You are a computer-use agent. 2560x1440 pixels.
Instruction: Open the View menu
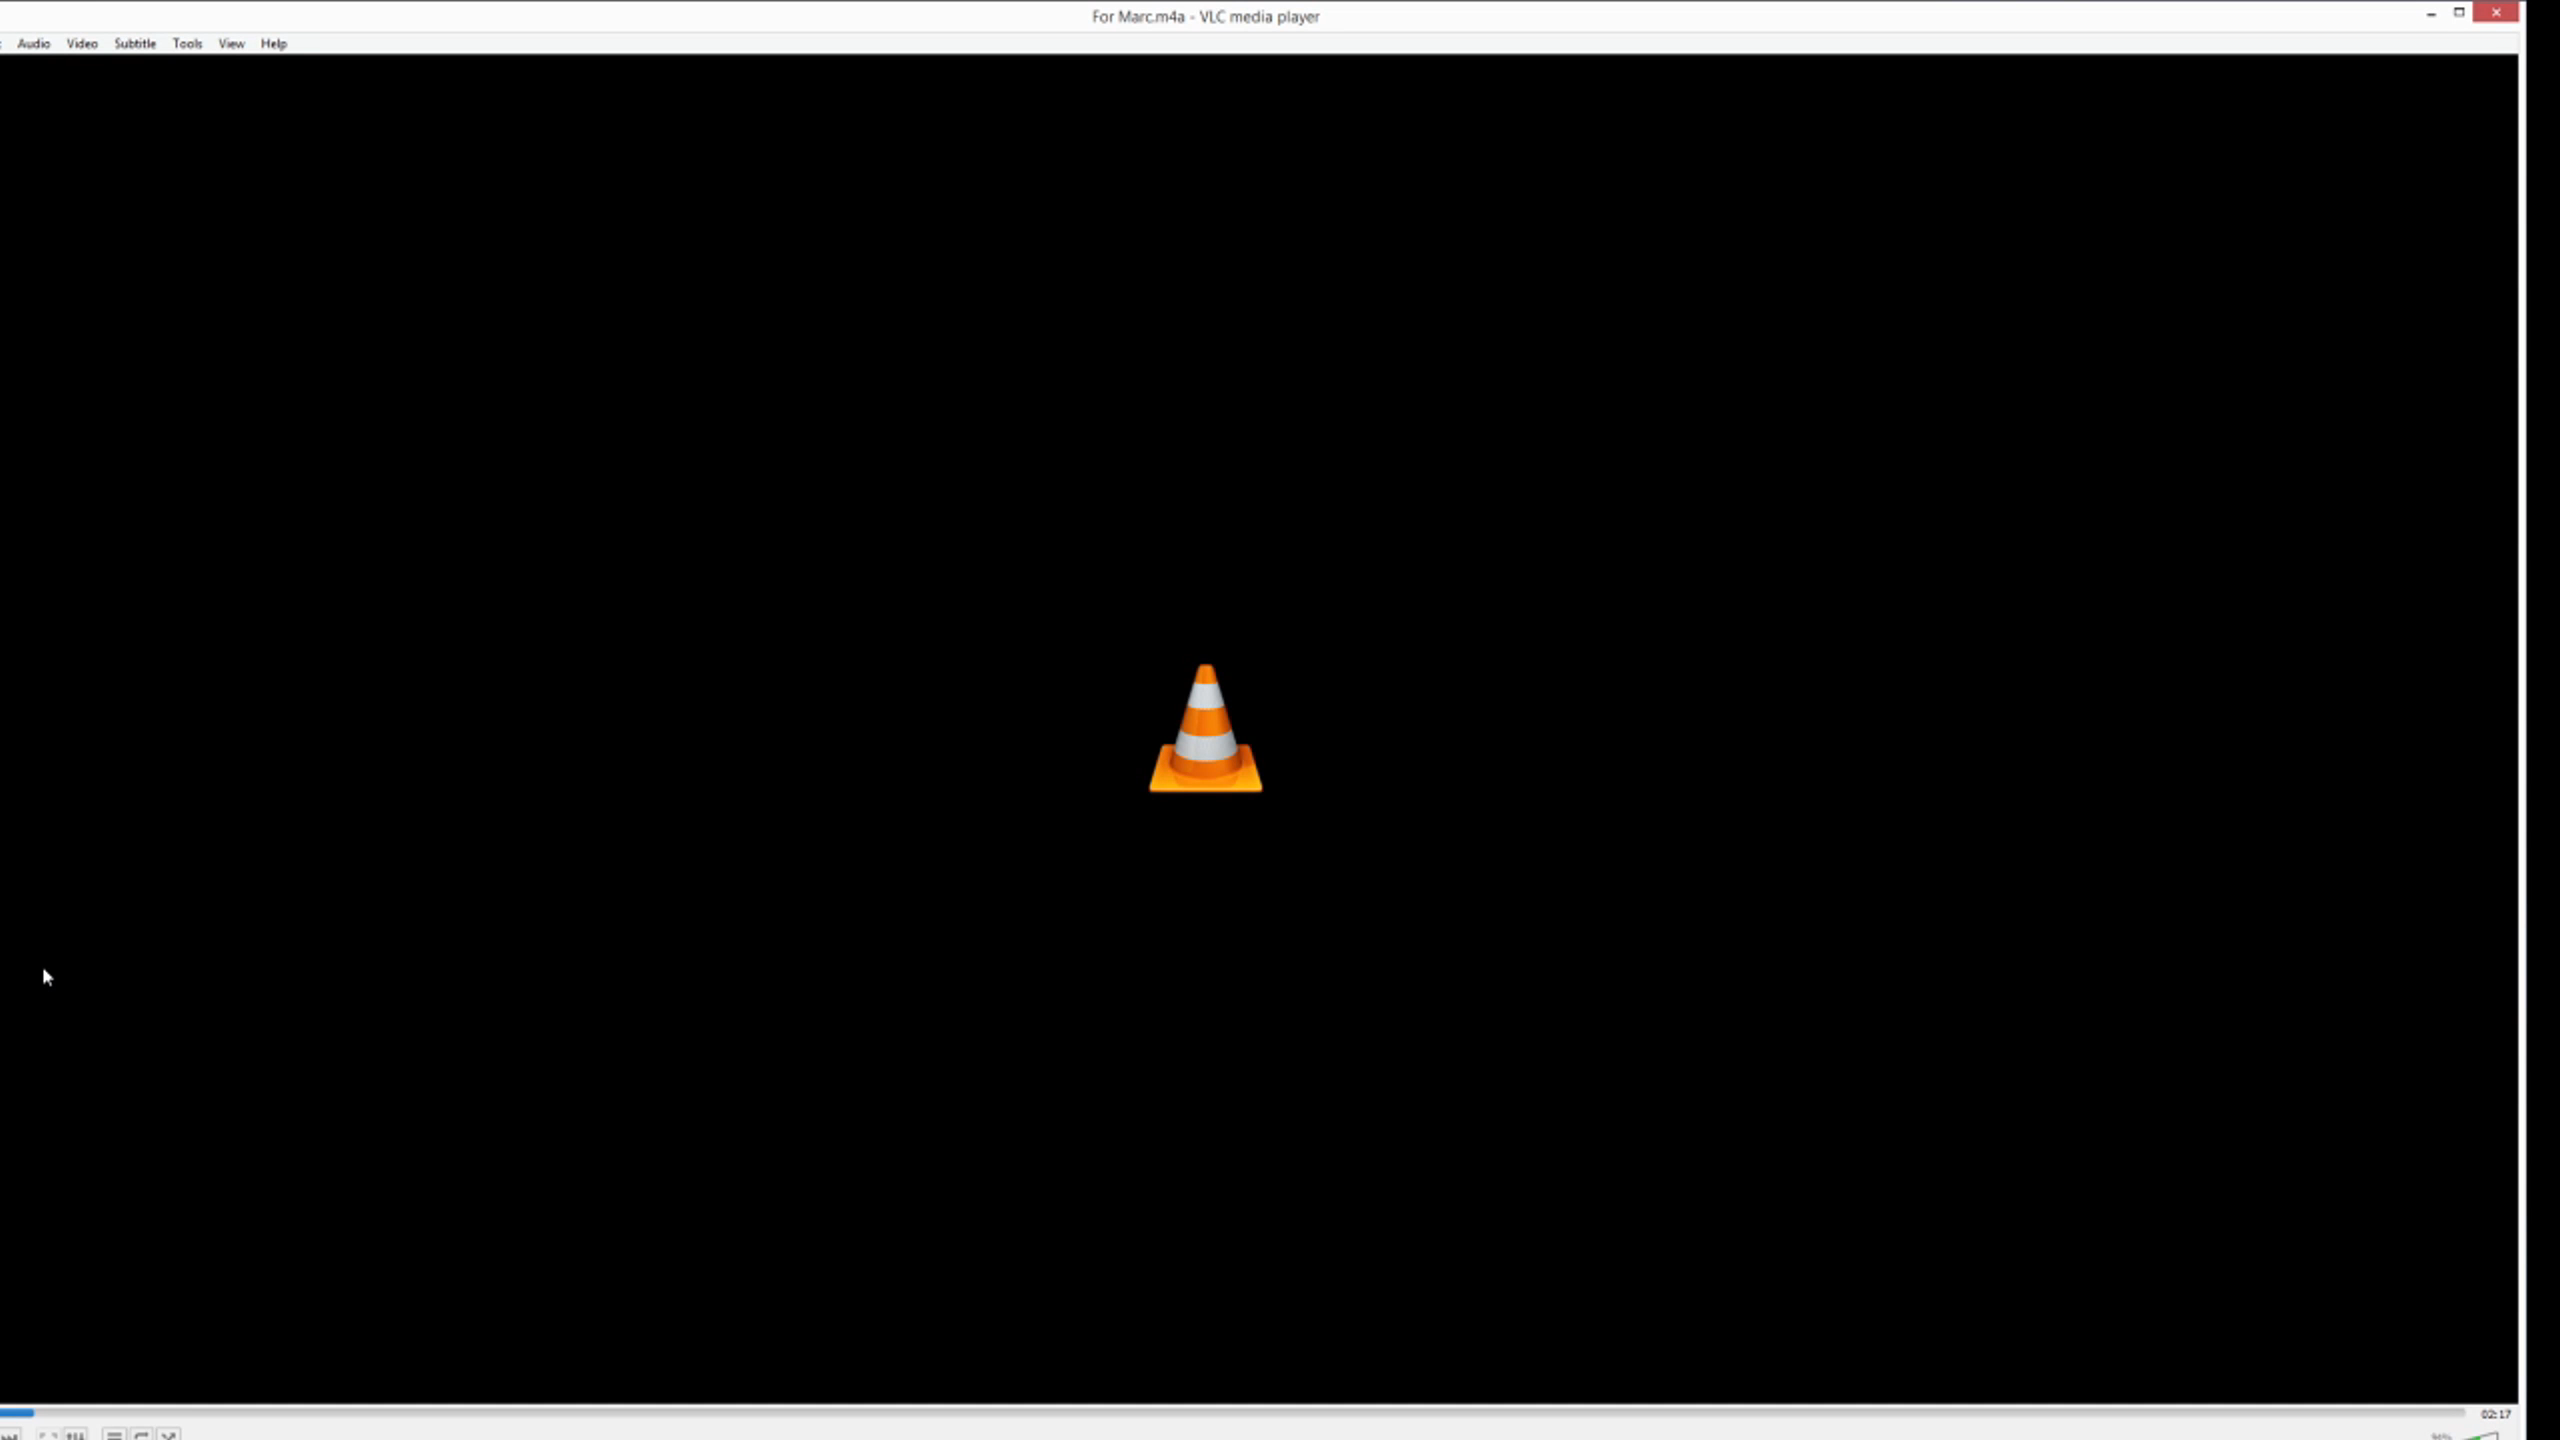pos(231,43)
